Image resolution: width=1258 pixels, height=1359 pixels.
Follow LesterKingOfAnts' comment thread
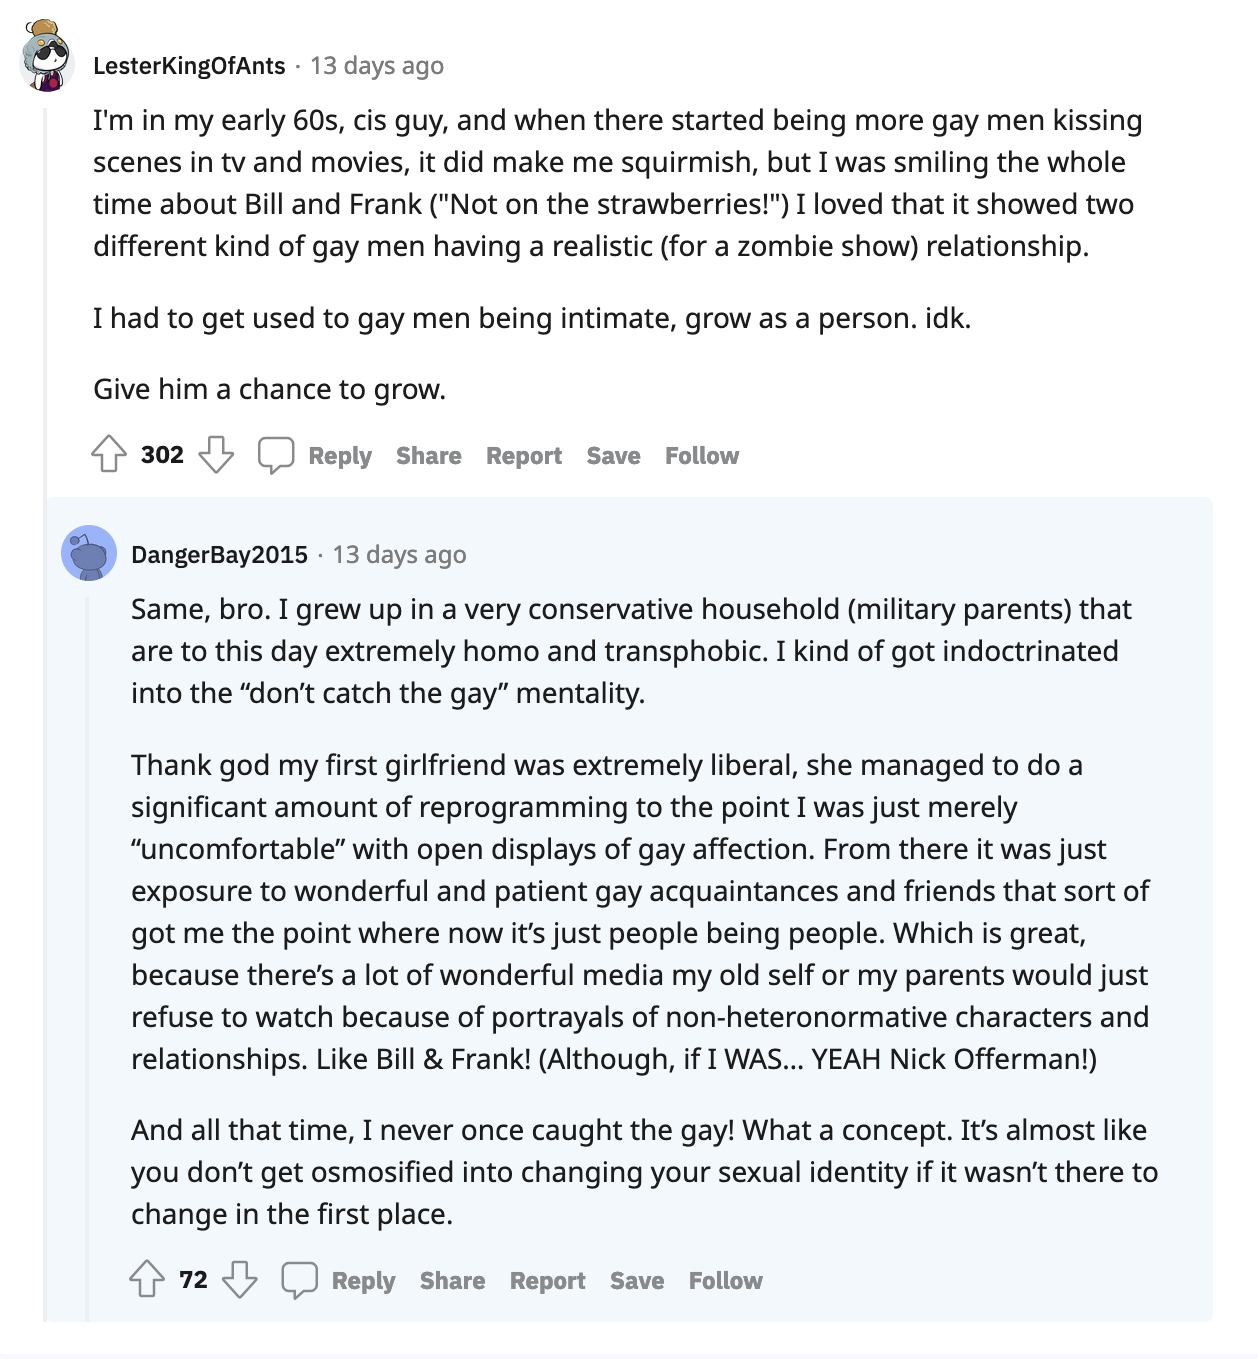point(702,456)
